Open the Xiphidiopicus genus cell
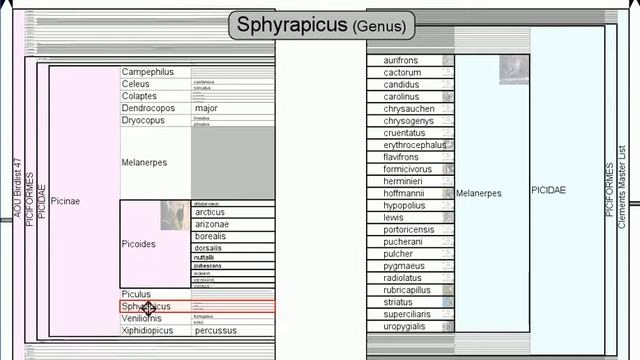This screenshot has width=640, height=360. click(156, 331)
